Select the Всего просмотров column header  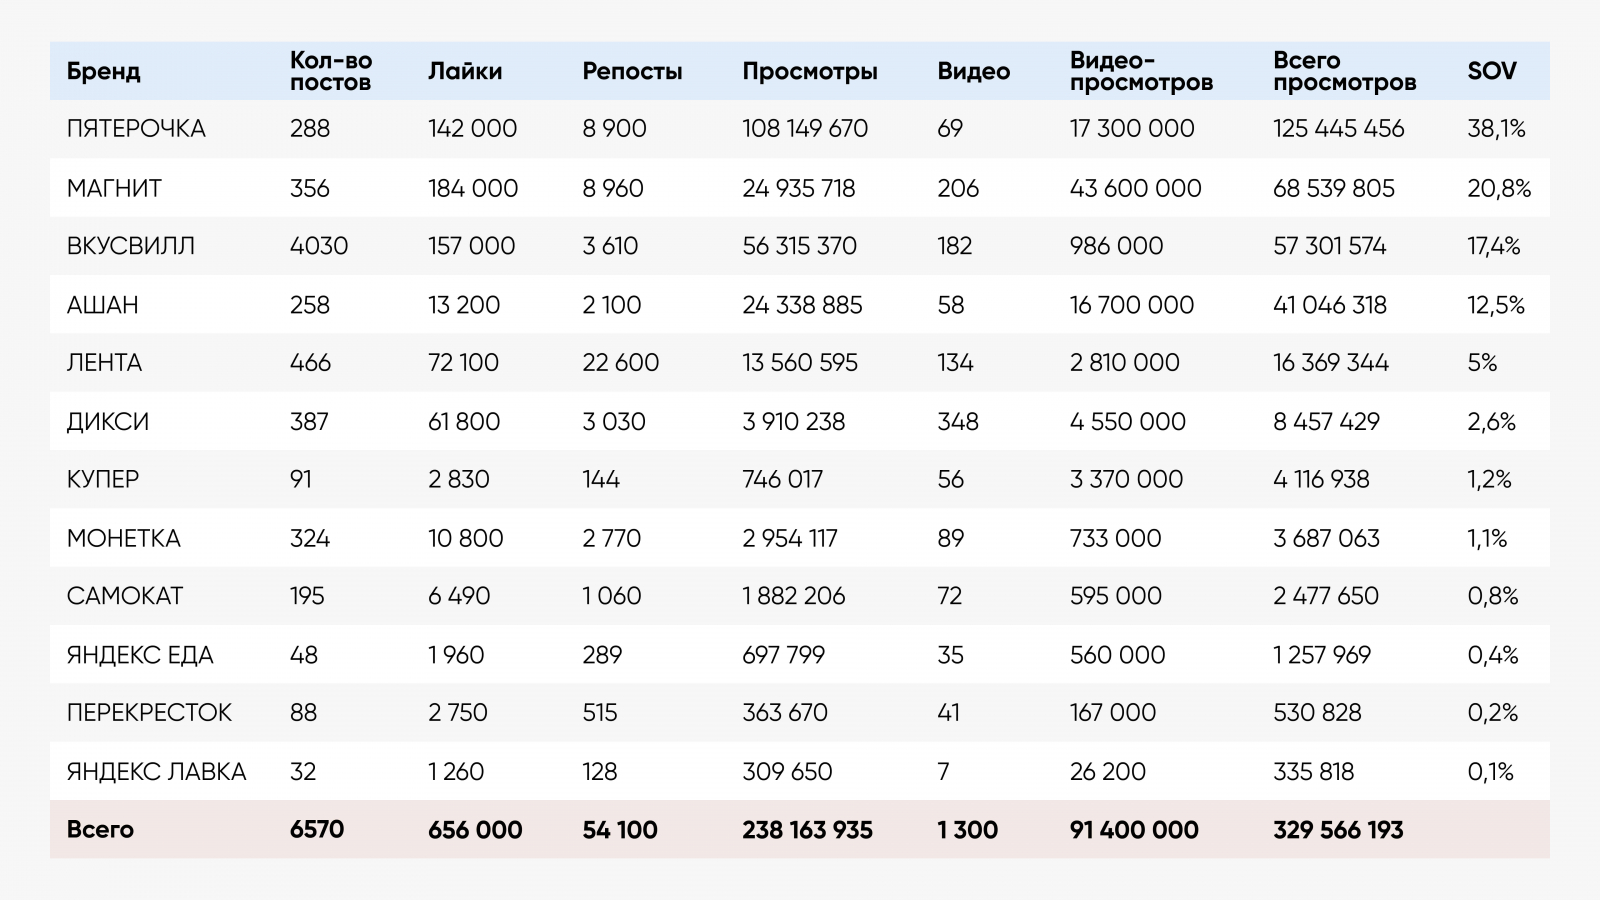1344,72
